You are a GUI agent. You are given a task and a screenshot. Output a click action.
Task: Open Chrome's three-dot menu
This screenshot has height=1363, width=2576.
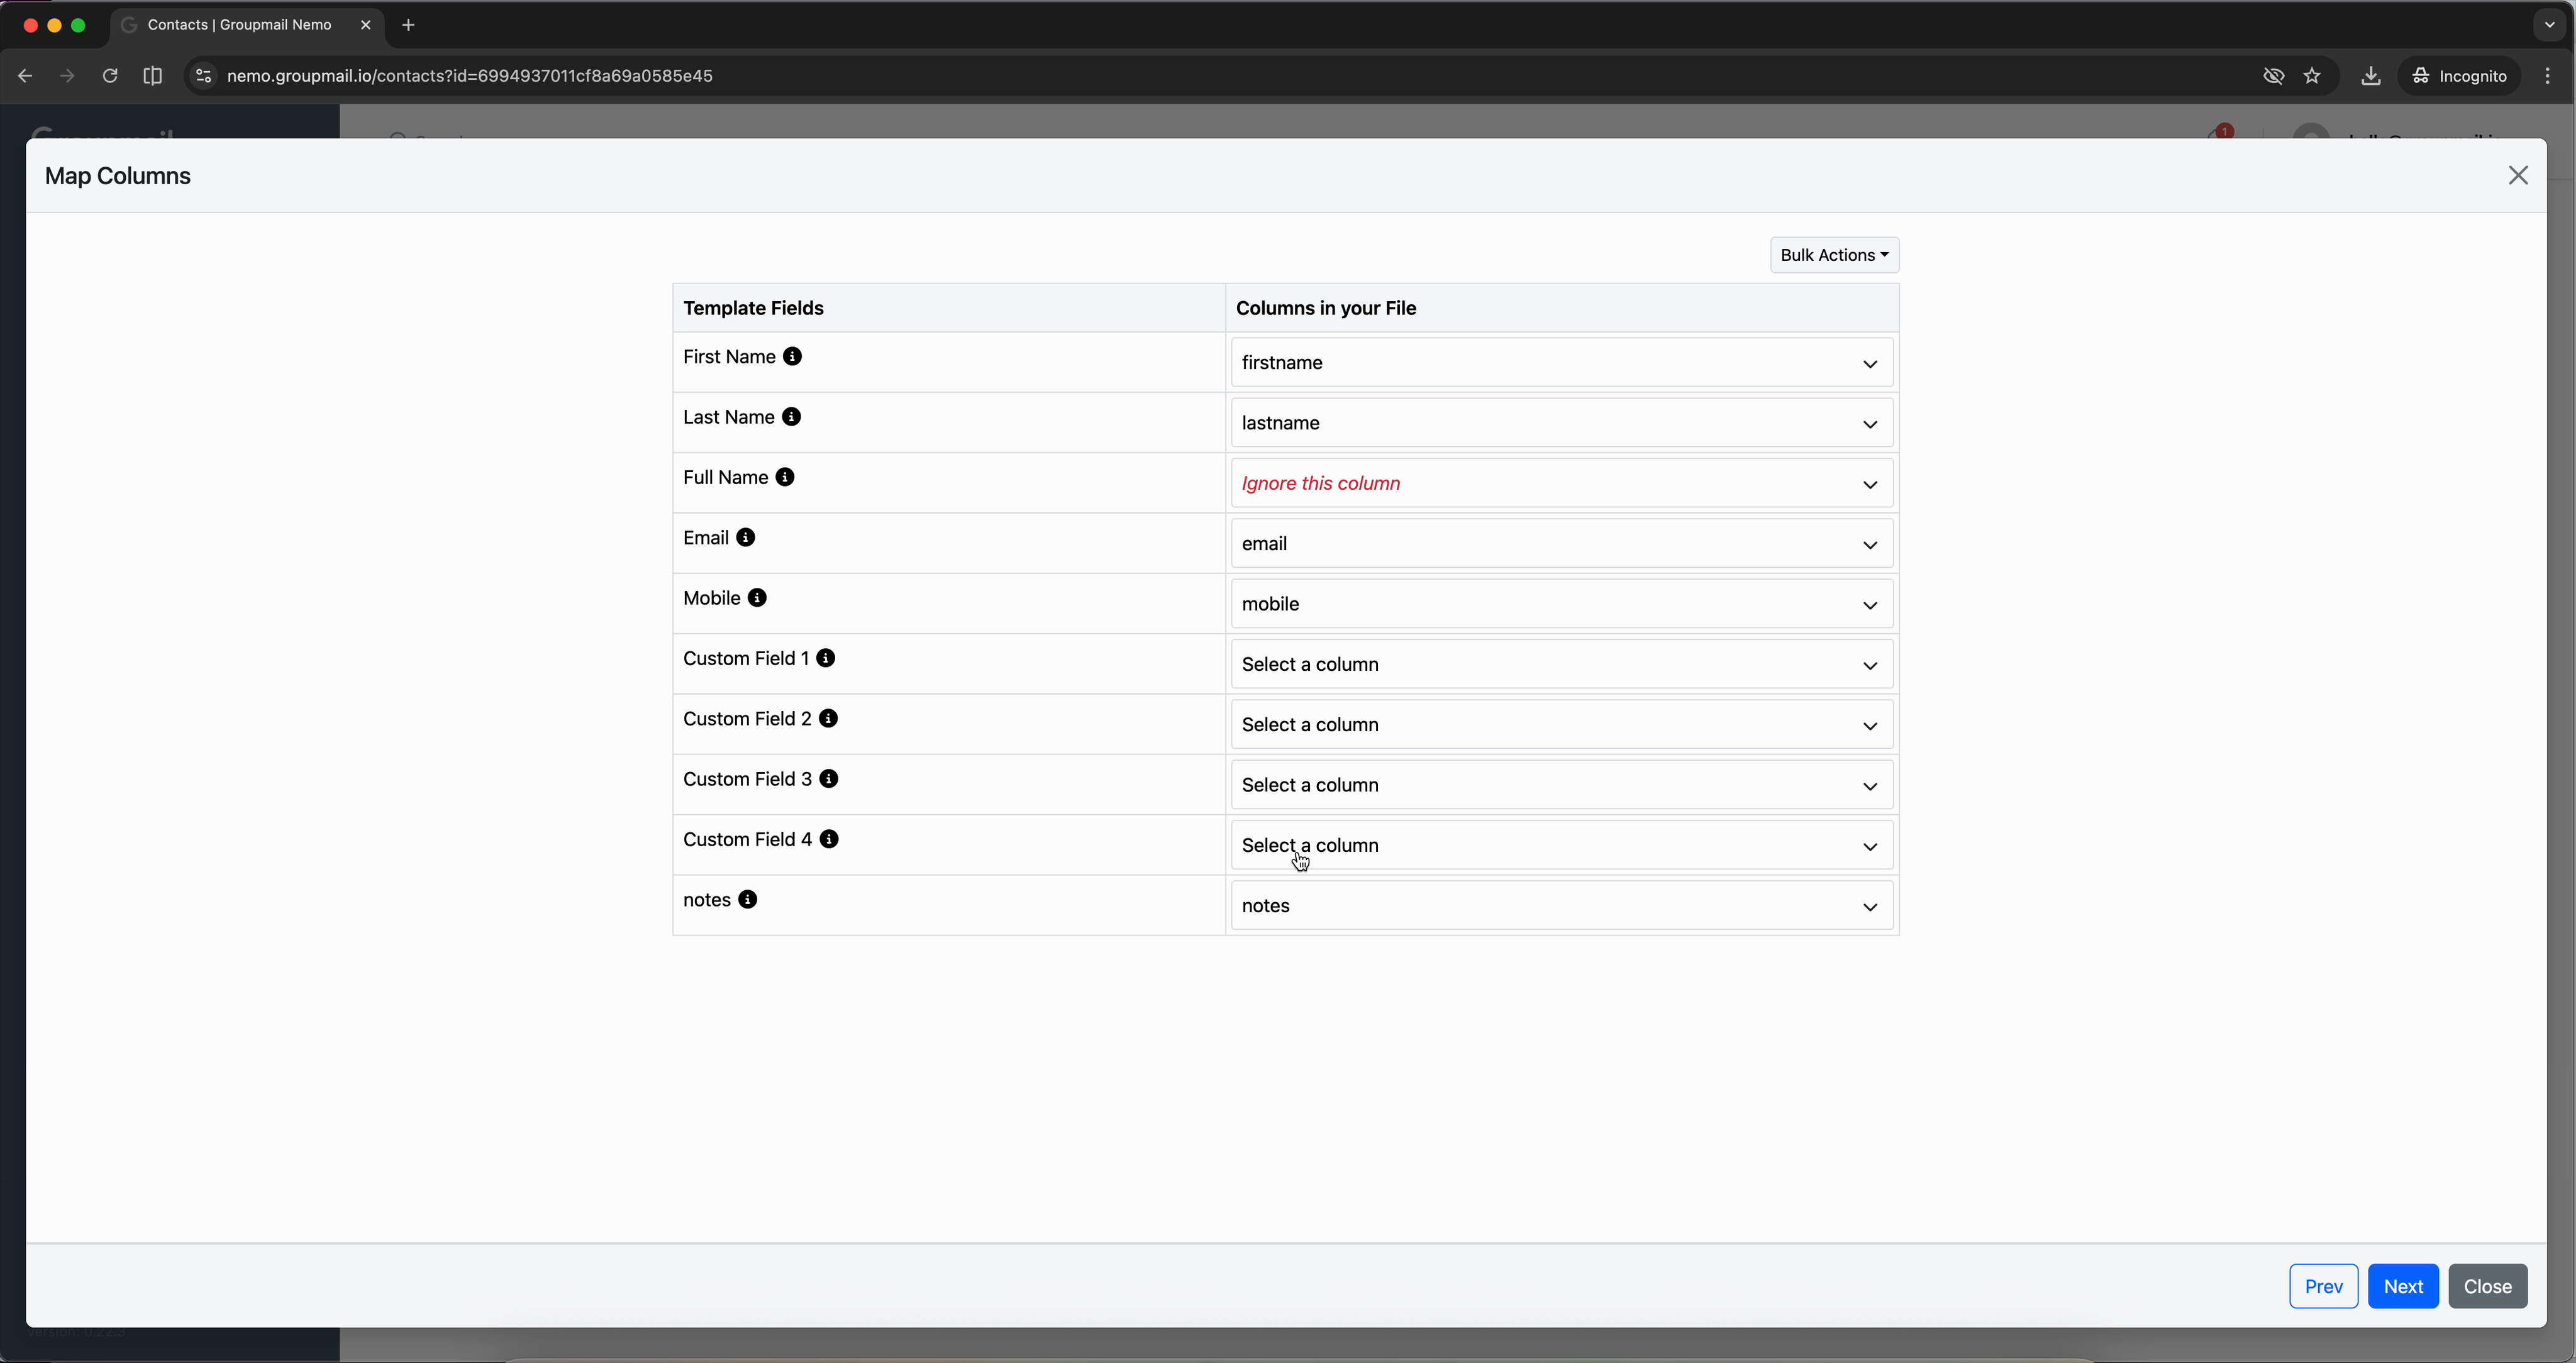point(2549,76)
